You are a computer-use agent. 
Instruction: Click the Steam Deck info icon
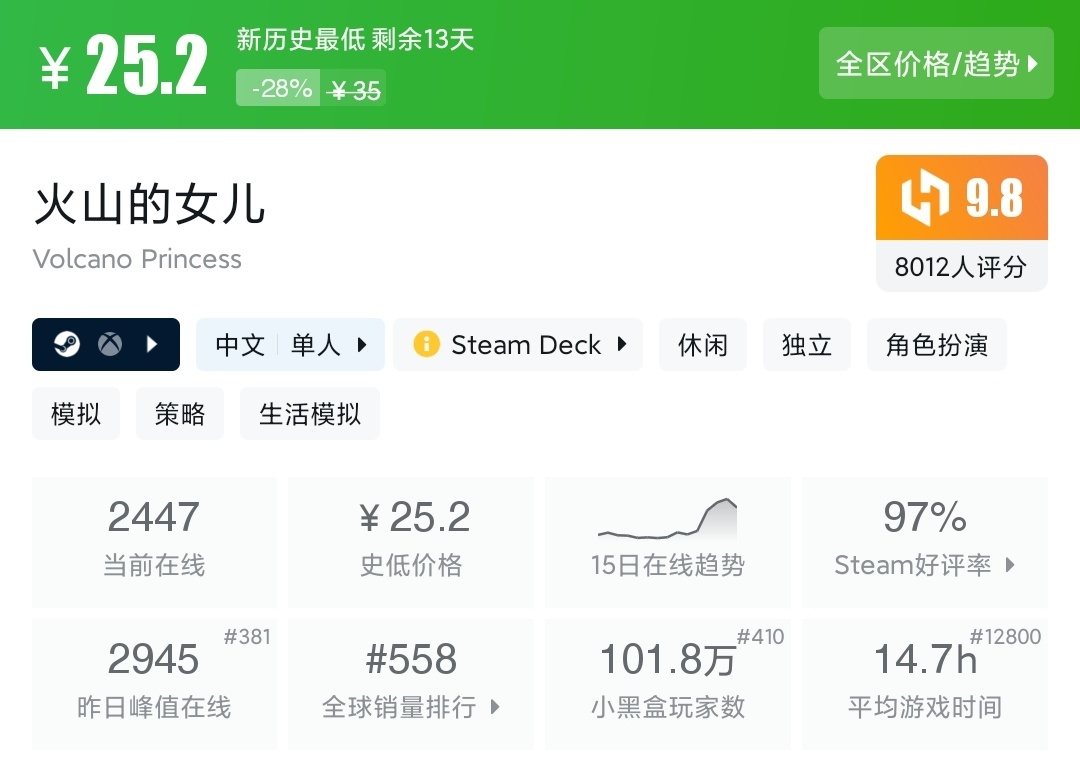[427, 345]
